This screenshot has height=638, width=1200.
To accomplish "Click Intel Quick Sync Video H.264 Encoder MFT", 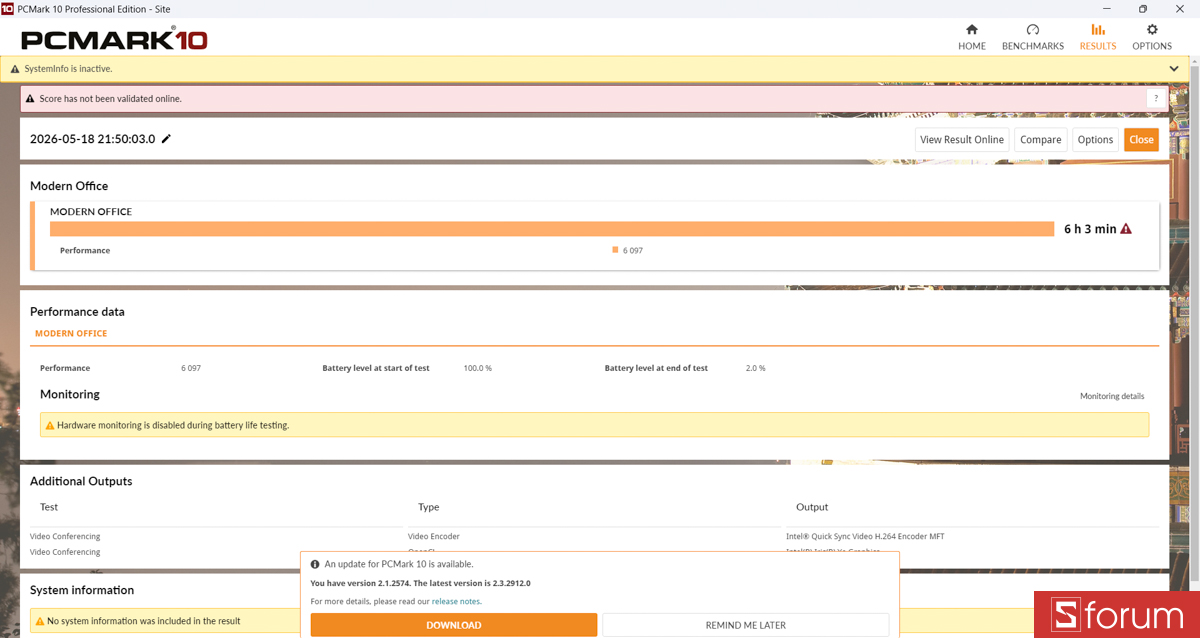I will pyautogui.click(x=865, y=537).
